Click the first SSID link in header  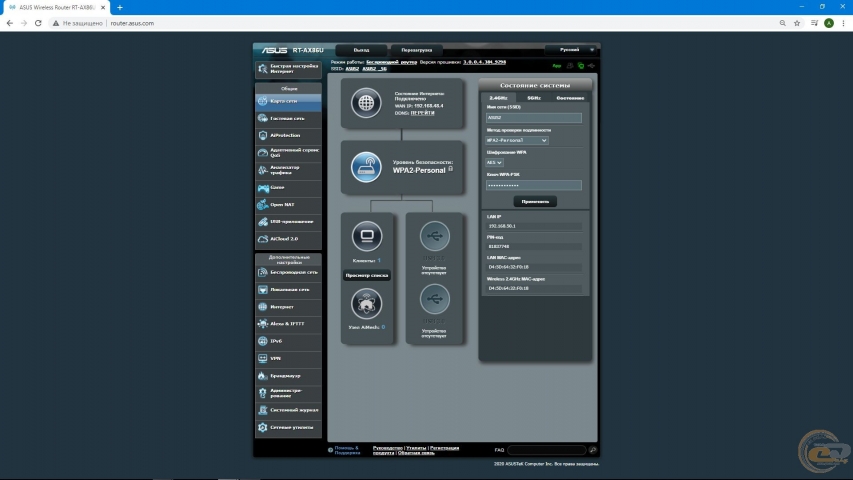(353, 69)
